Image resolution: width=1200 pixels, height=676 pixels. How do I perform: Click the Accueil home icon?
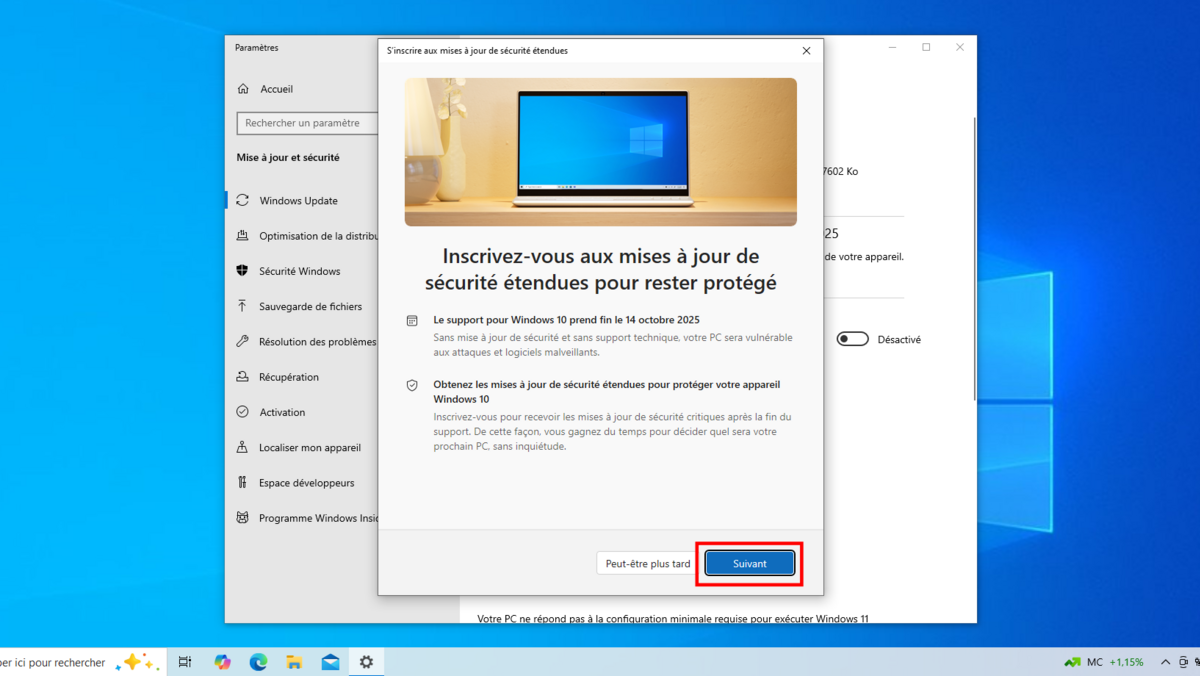coord(243,89)
